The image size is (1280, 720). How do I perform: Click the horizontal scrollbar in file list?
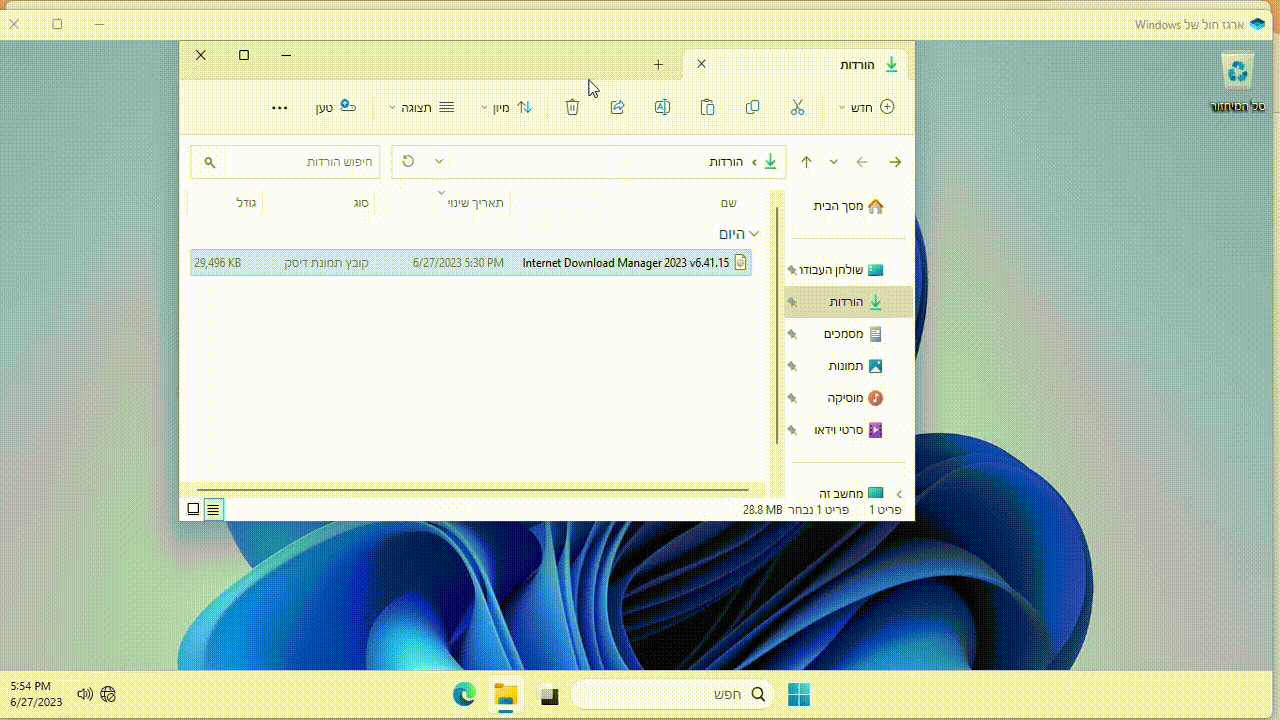[x=474, y=490]
